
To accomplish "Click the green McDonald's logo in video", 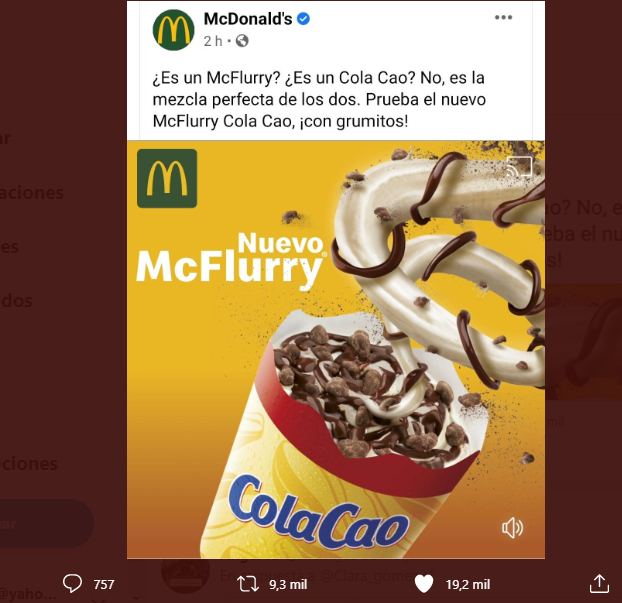I will [x=167, y=178].
